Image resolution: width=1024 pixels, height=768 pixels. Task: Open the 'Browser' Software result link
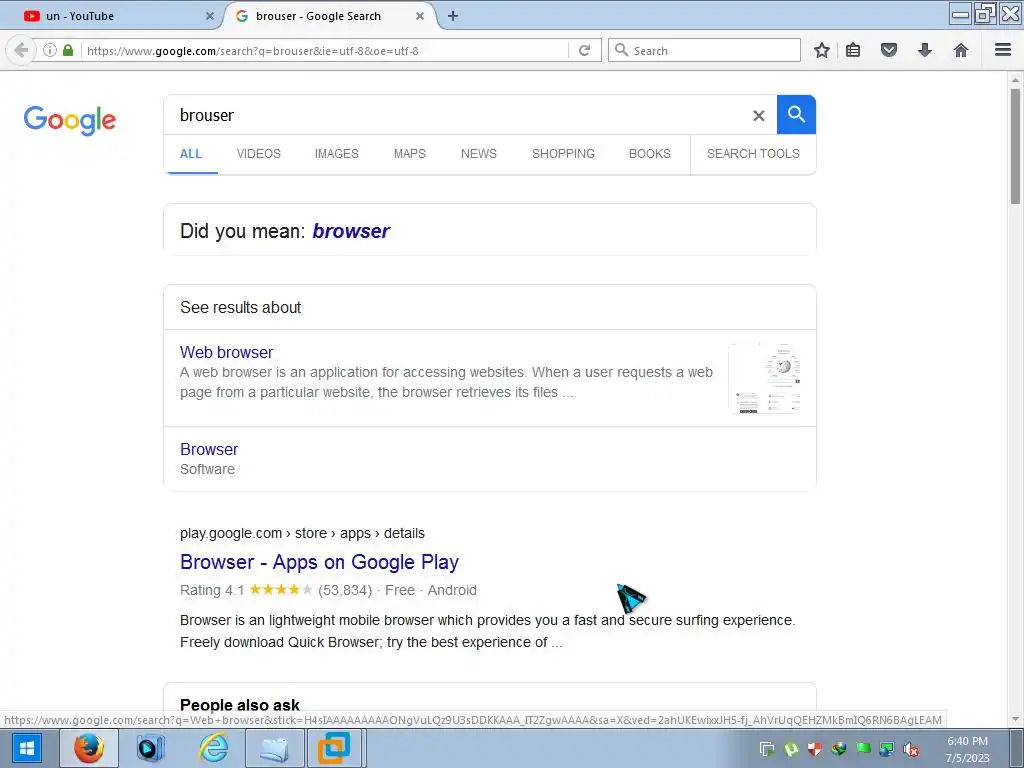209,449
